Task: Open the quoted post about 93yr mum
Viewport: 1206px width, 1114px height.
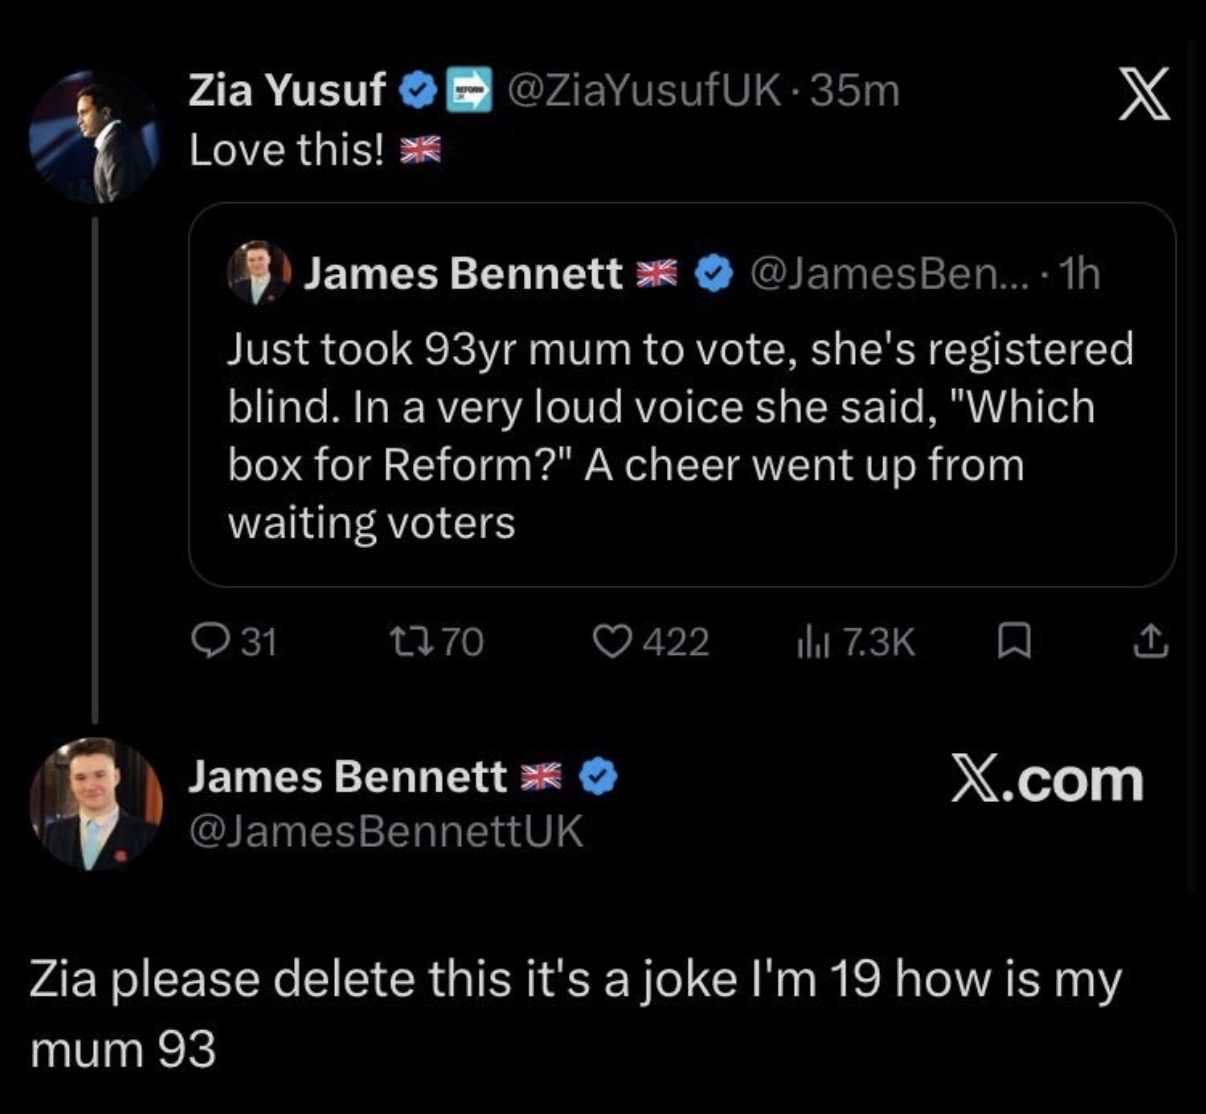Action: pyautogui.click(x=680, y=435)
